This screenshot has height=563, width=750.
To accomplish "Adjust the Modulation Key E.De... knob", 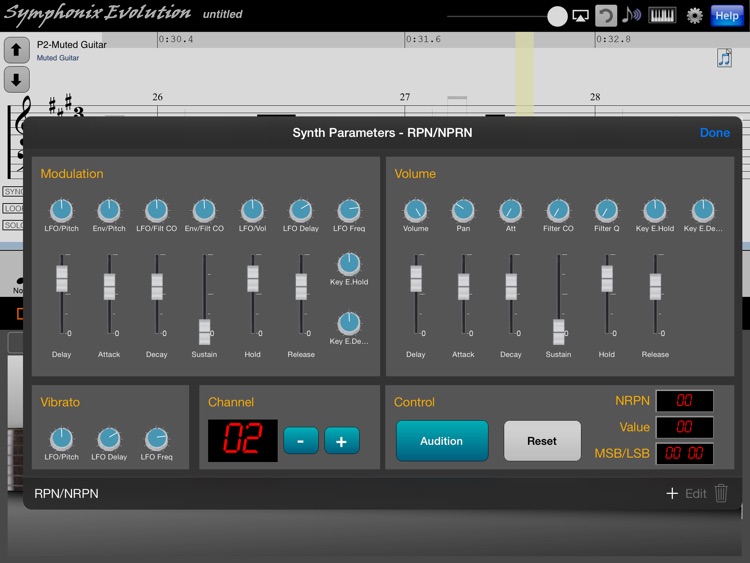I will (349, 323).
